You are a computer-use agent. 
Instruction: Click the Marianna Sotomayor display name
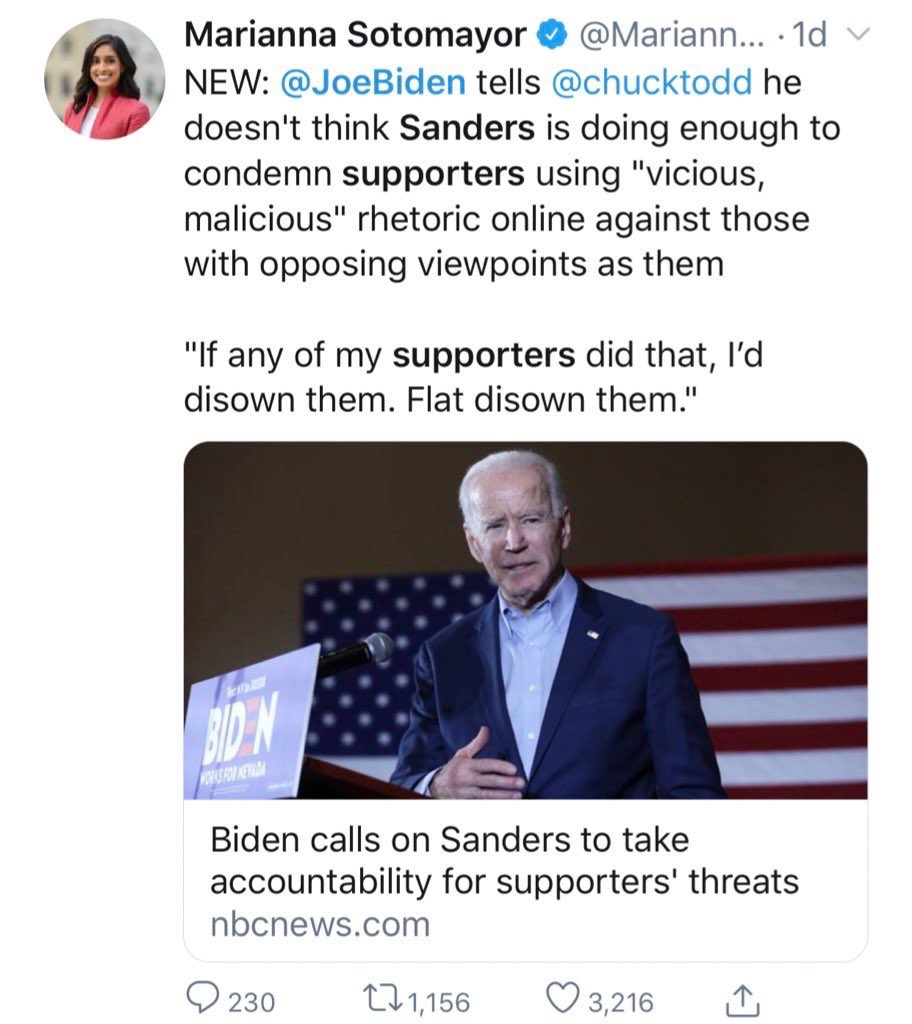pyautogui.click(x=355, y=35)
